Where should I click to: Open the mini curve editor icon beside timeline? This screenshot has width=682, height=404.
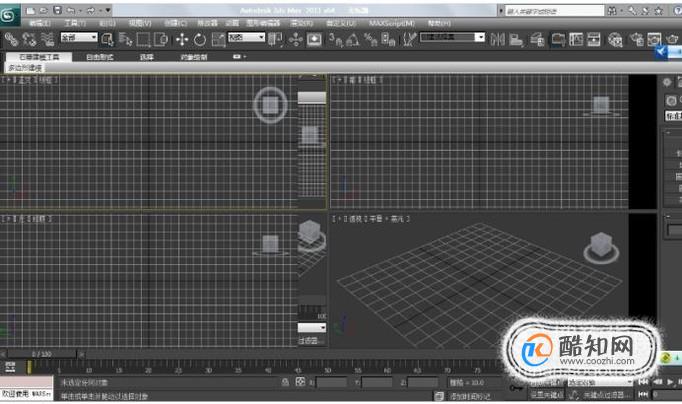[10, 367]
